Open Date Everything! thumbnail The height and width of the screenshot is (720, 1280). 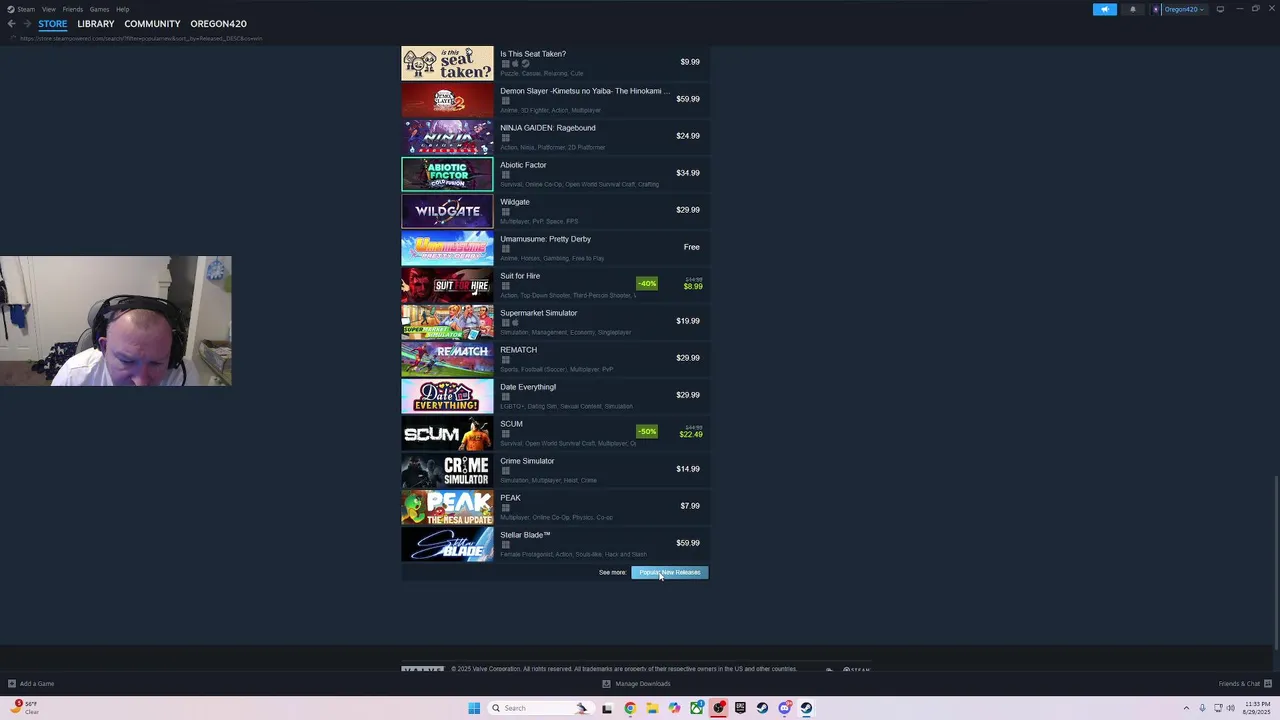coord(447,396)
